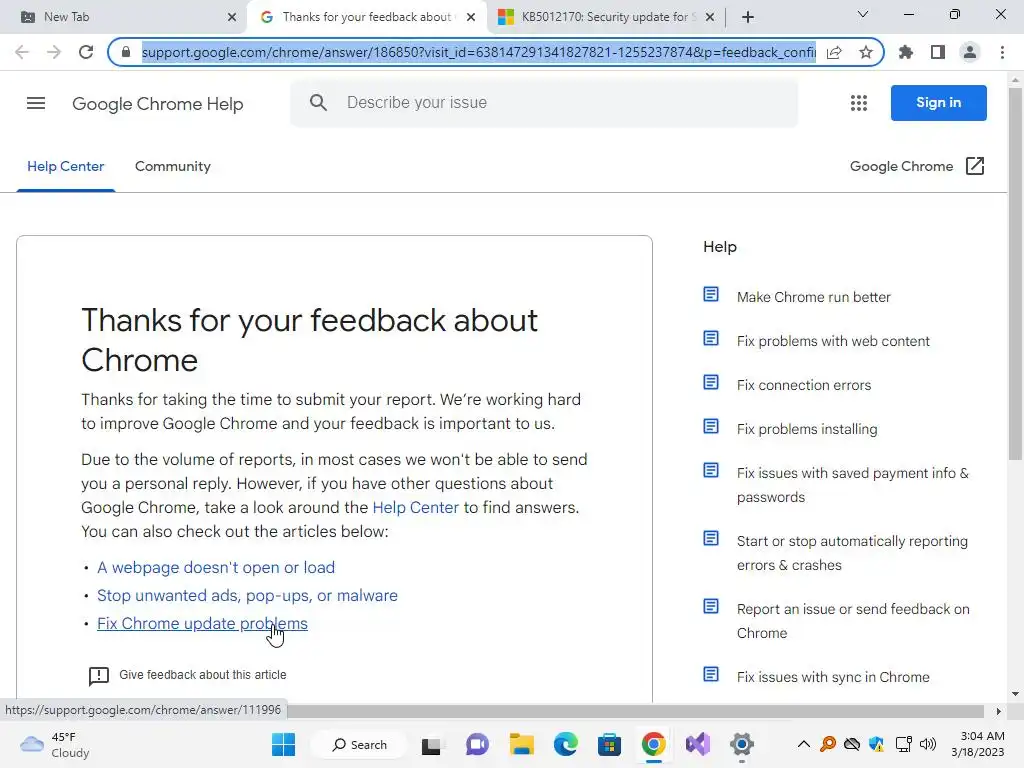Open Stop unwanted ads, pop-ups, or malware
The width and height of the screenshot is (1024, 768).
[247, 596]
